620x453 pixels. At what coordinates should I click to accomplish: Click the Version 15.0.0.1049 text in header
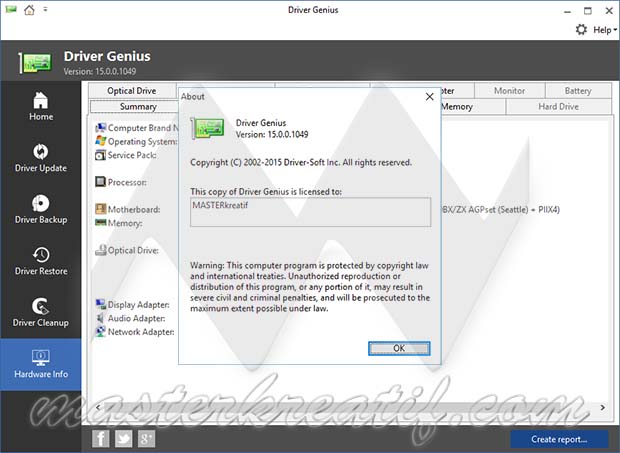(100, 71)
